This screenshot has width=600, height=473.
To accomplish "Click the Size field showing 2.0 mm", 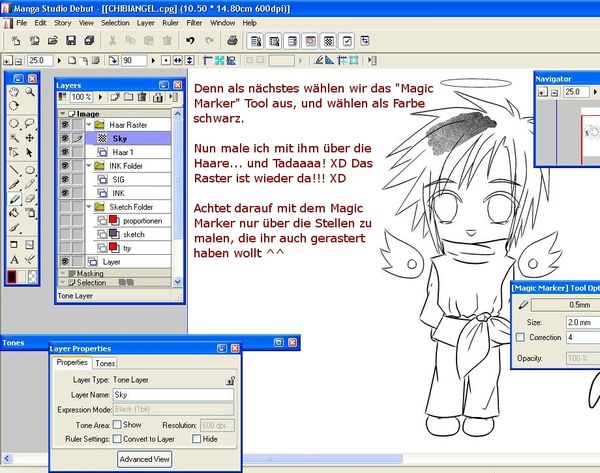I will click(x=583, y=322).
